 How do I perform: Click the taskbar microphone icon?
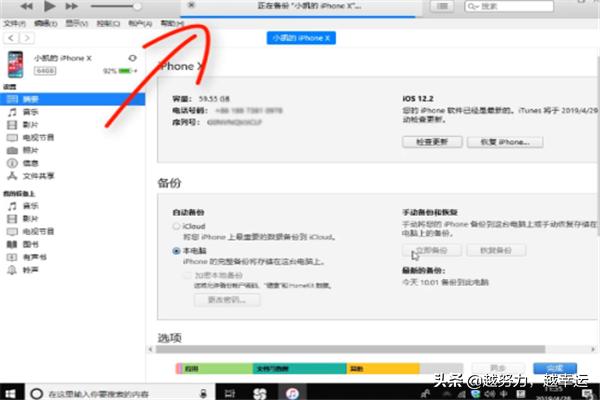click(x=203, y=393)
